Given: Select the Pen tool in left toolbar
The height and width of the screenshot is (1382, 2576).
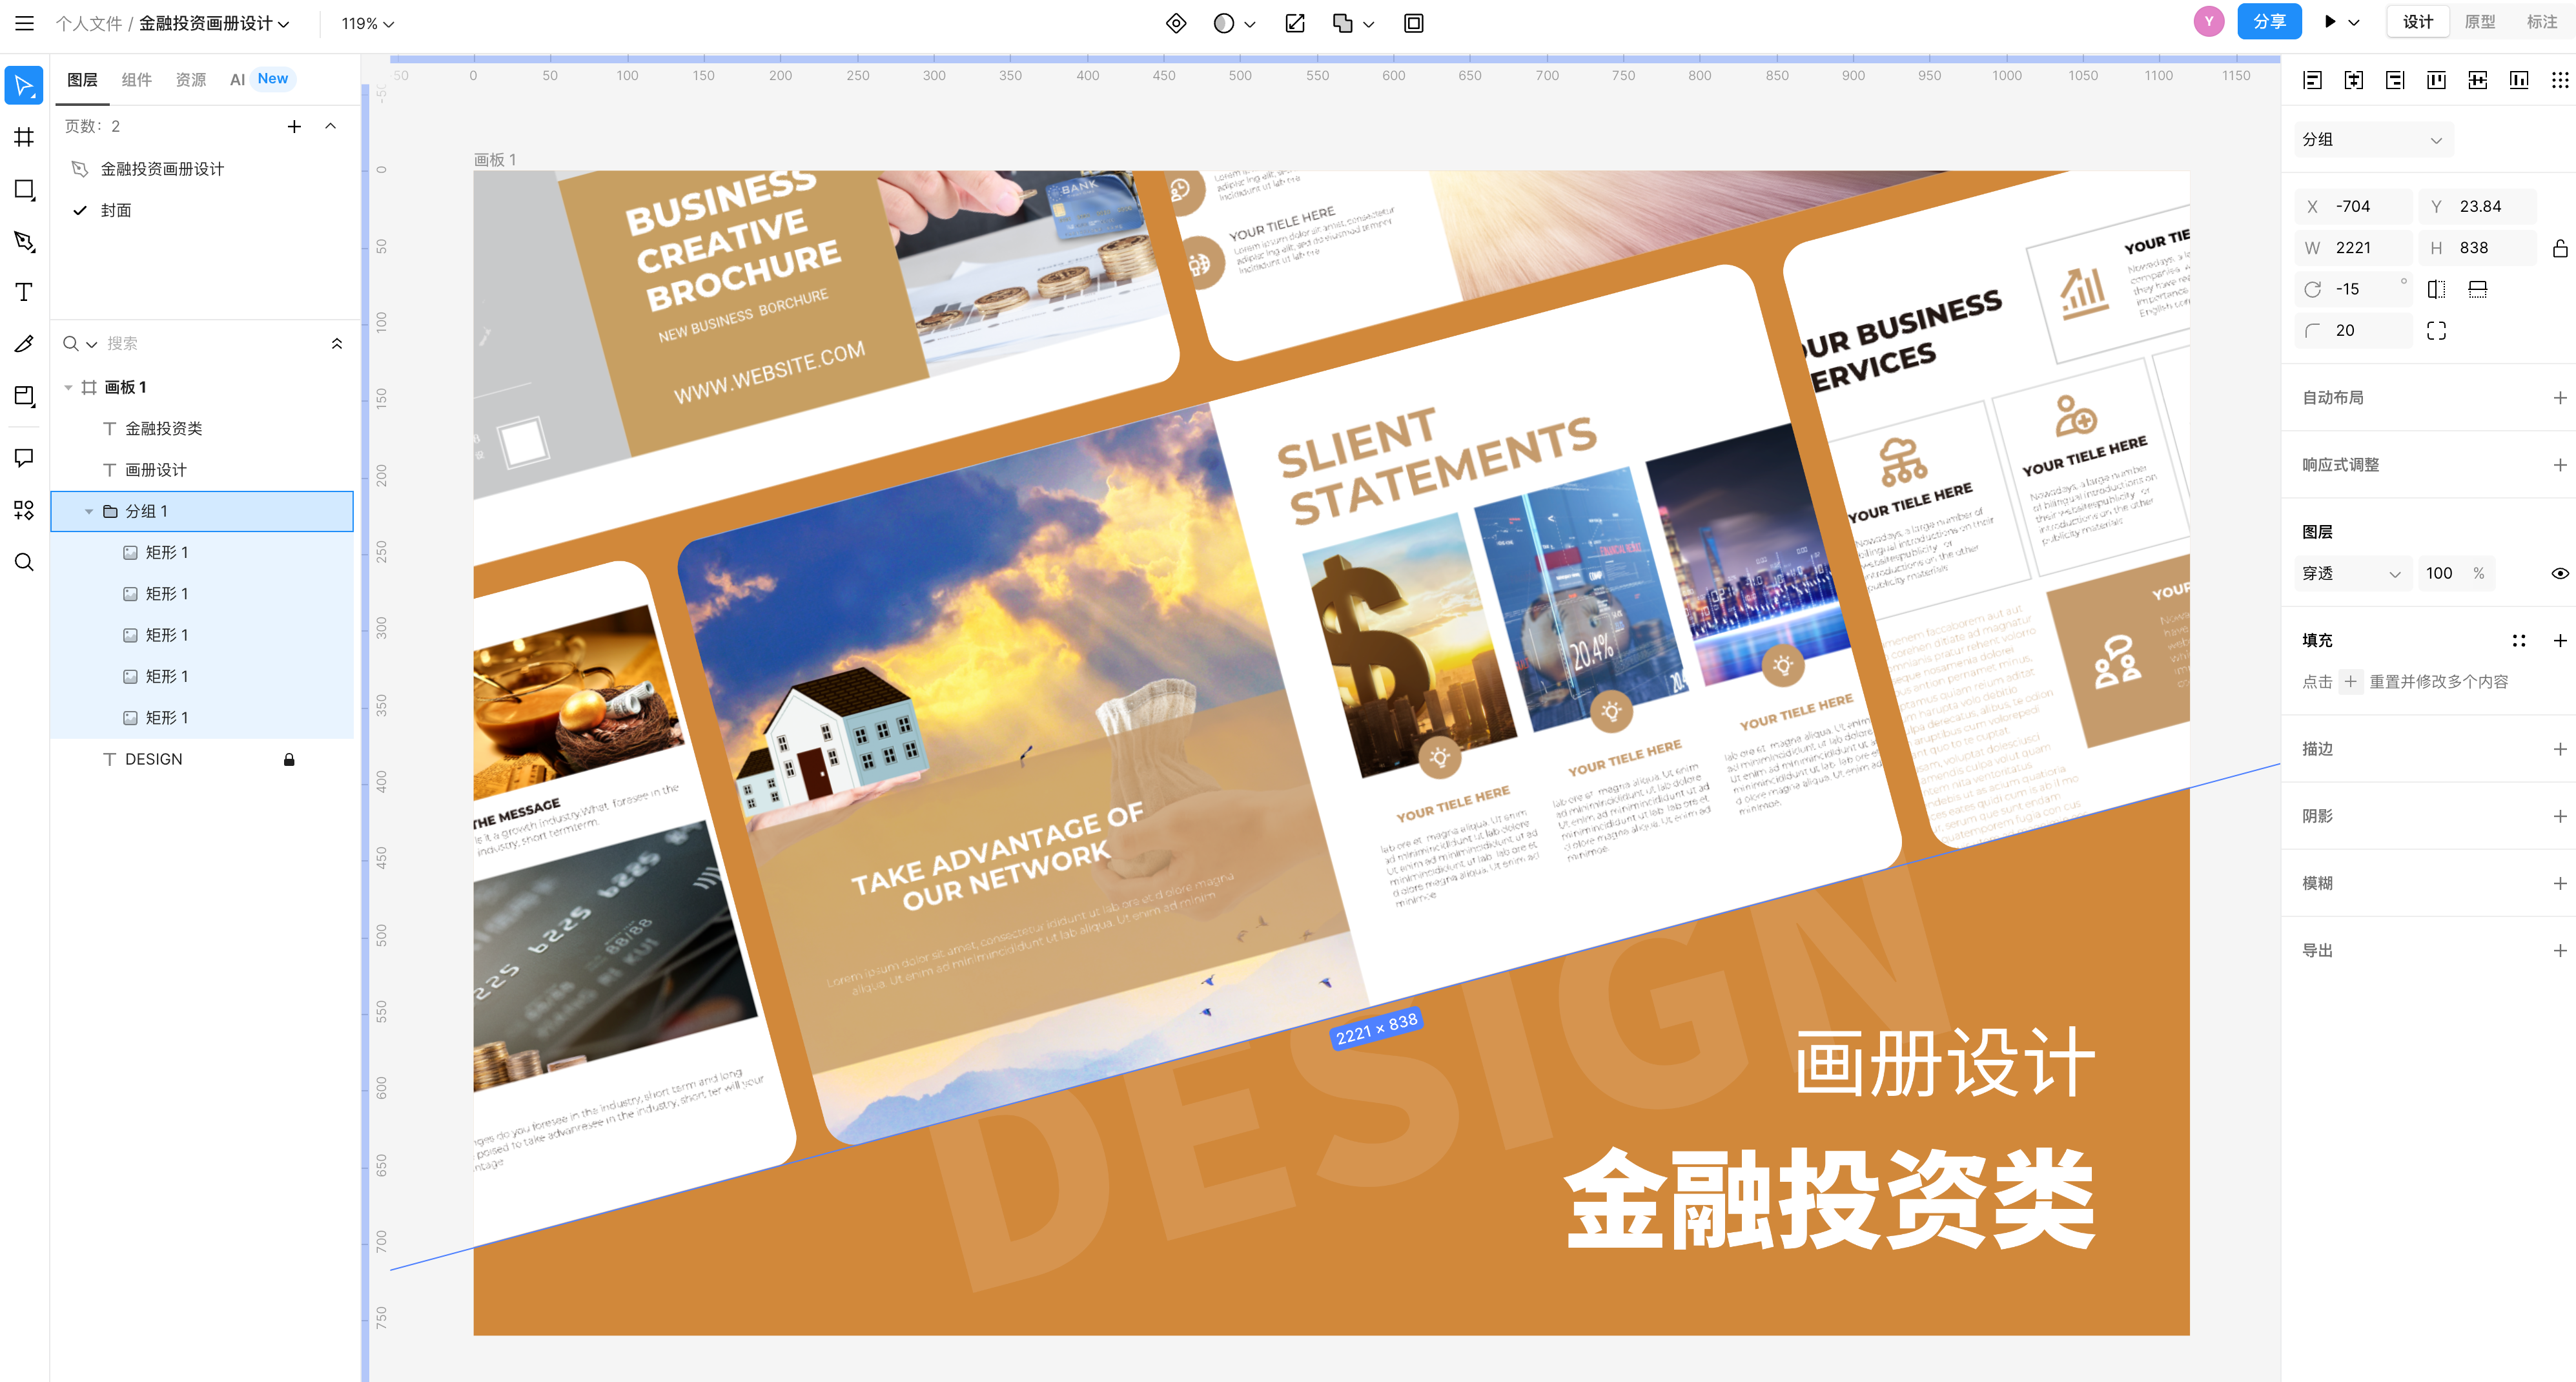Looking at the screenshot, I should (x=24, y=241).
